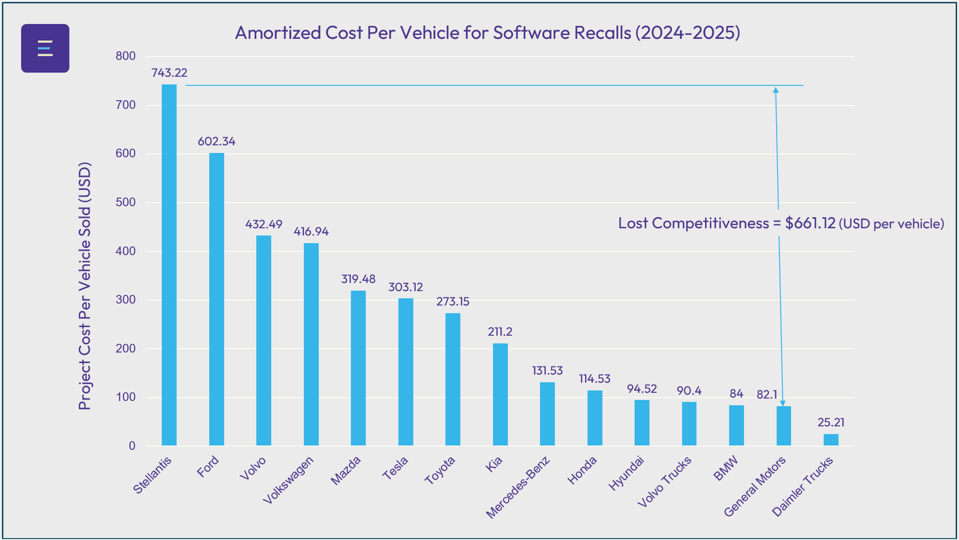
Task: Click the Hyundai bar
Action: pyautogui.click(x=642, y=423)
